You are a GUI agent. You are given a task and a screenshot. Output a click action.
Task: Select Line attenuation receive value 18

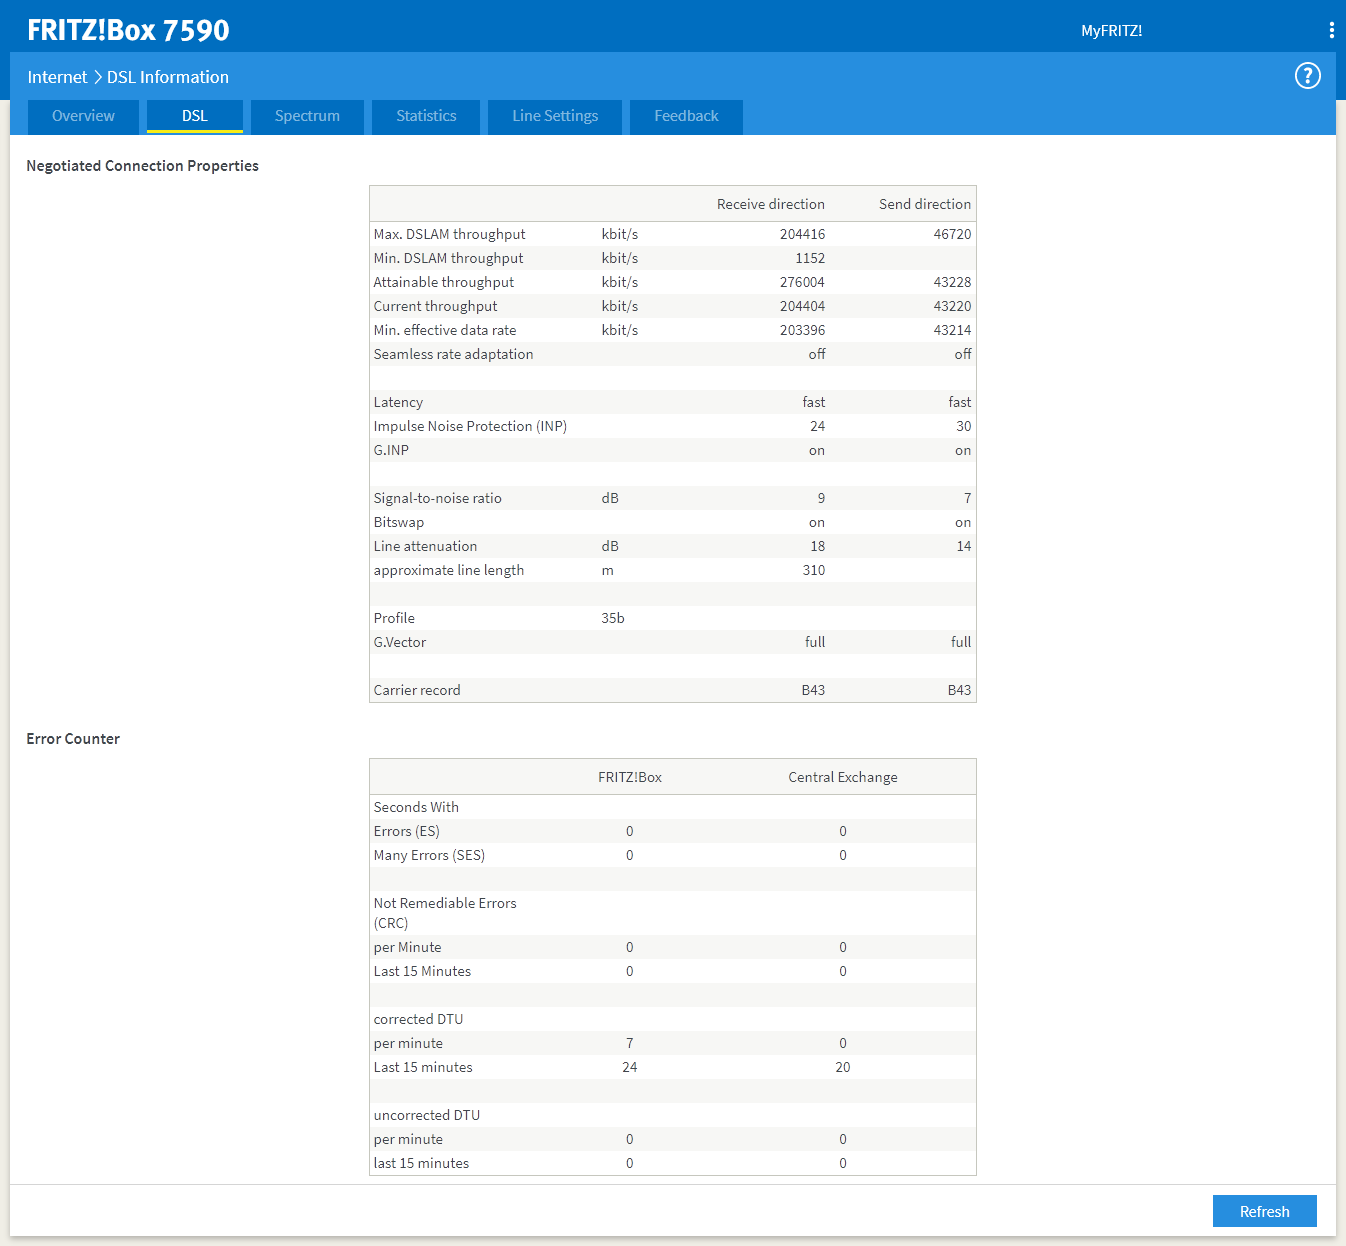point(817,546)
